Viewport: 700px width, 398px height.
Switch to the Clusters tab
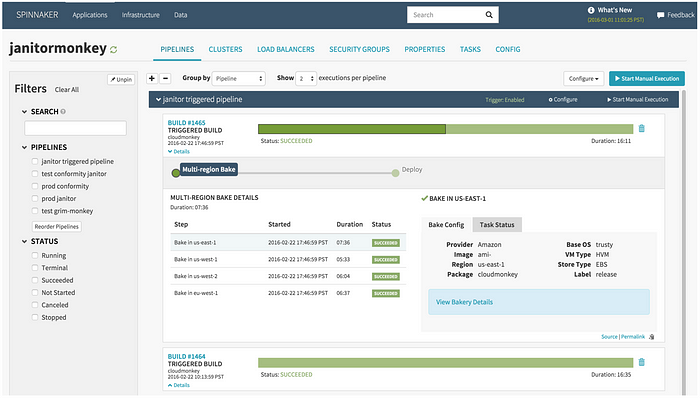225,50
